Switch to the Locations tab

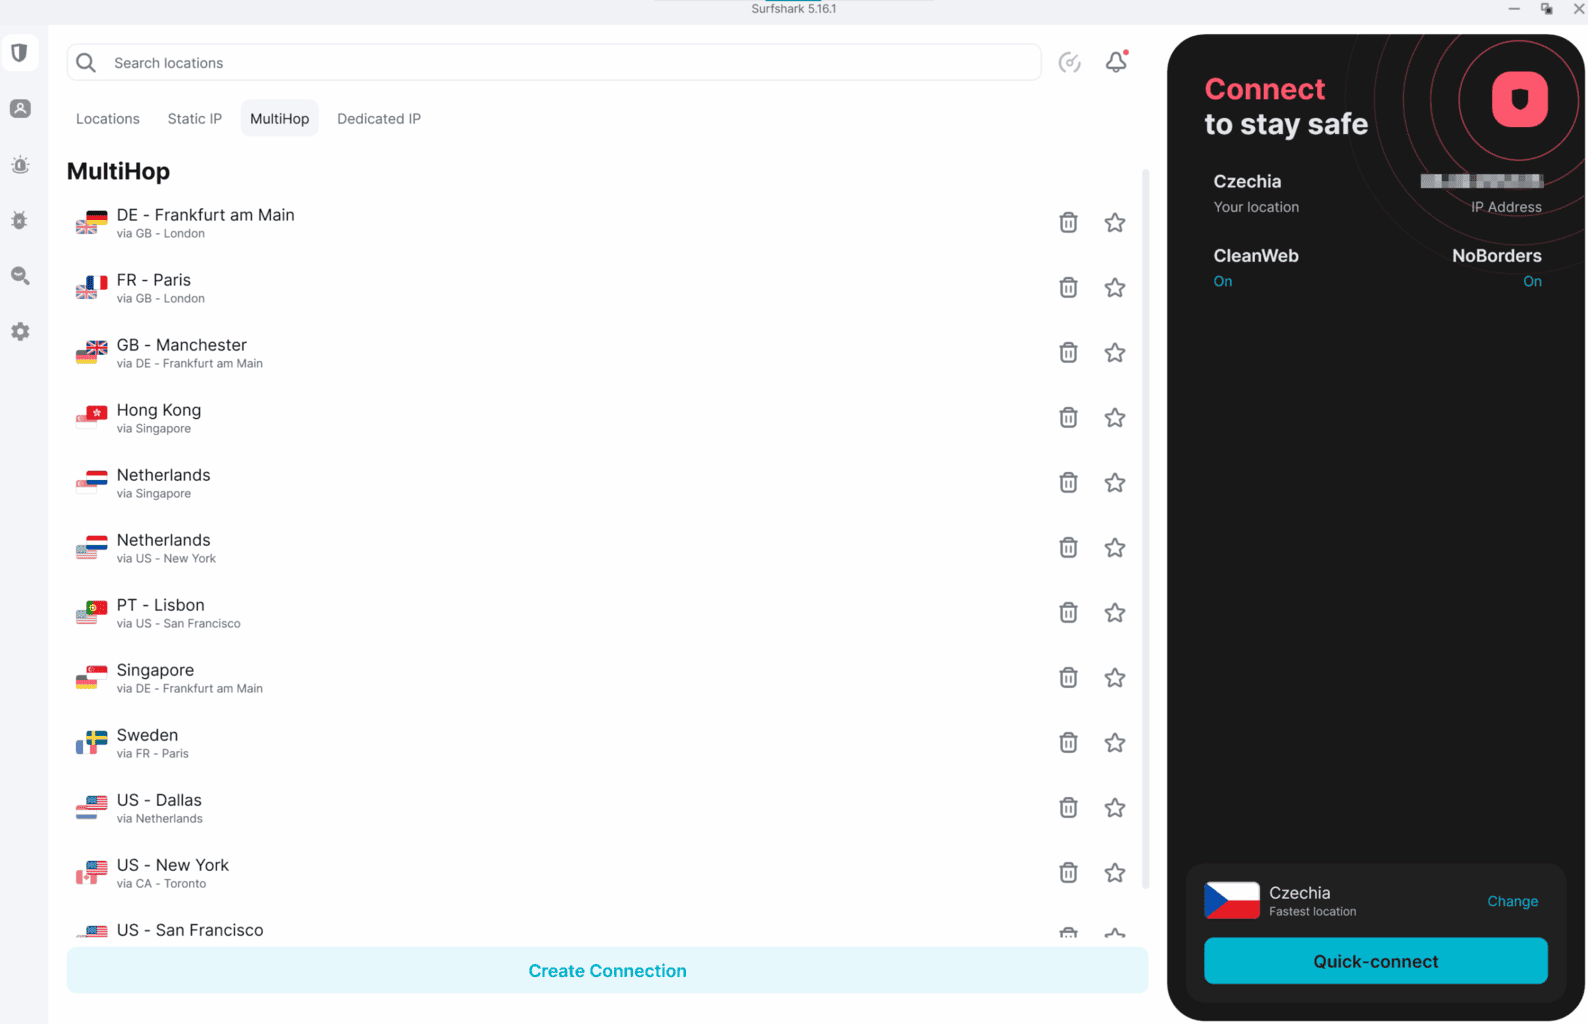pyautogui.click(x=108, y=119)
